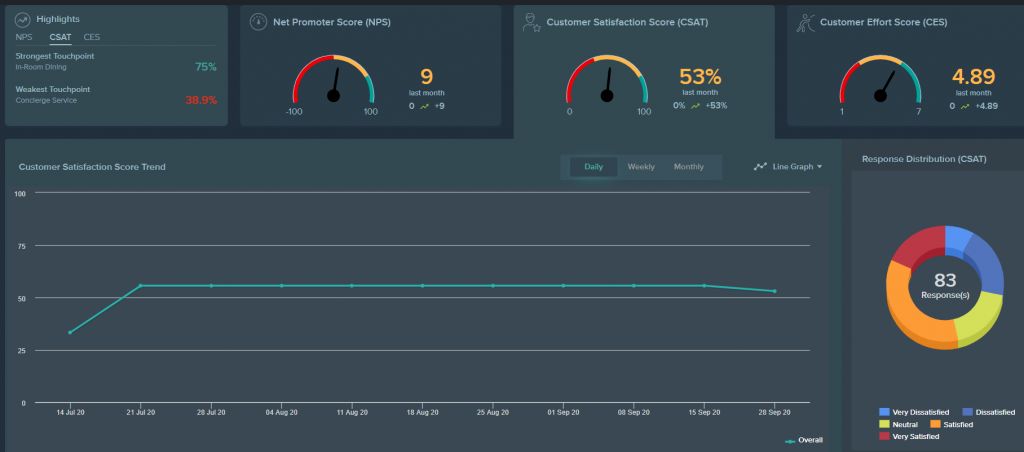Viewport: 1024px width, 452px height.
Task: Click the CSAT green trend arrow icon
Action: [x=694, y=105]
